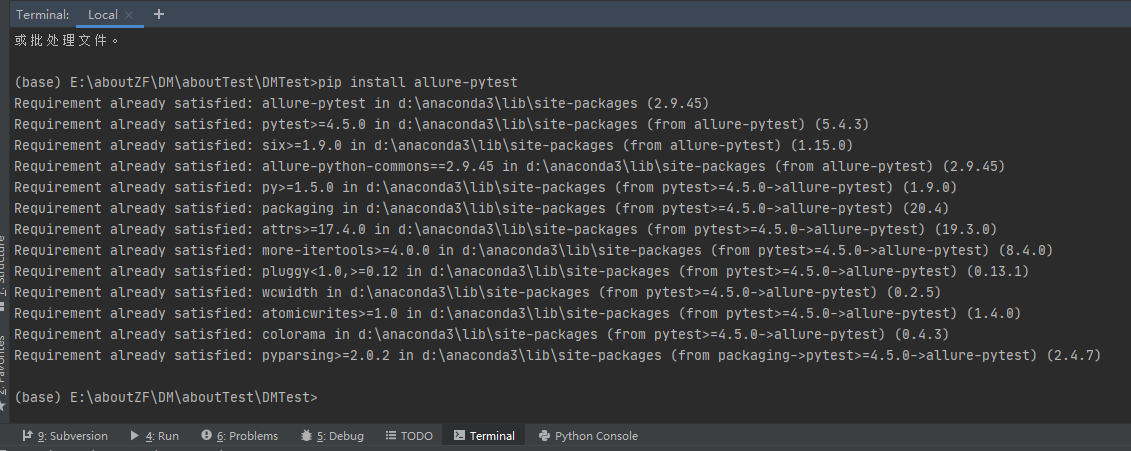Click the empty prompt on last line
The width and height of the screenshot is (1131, 451).
[330, 398]
